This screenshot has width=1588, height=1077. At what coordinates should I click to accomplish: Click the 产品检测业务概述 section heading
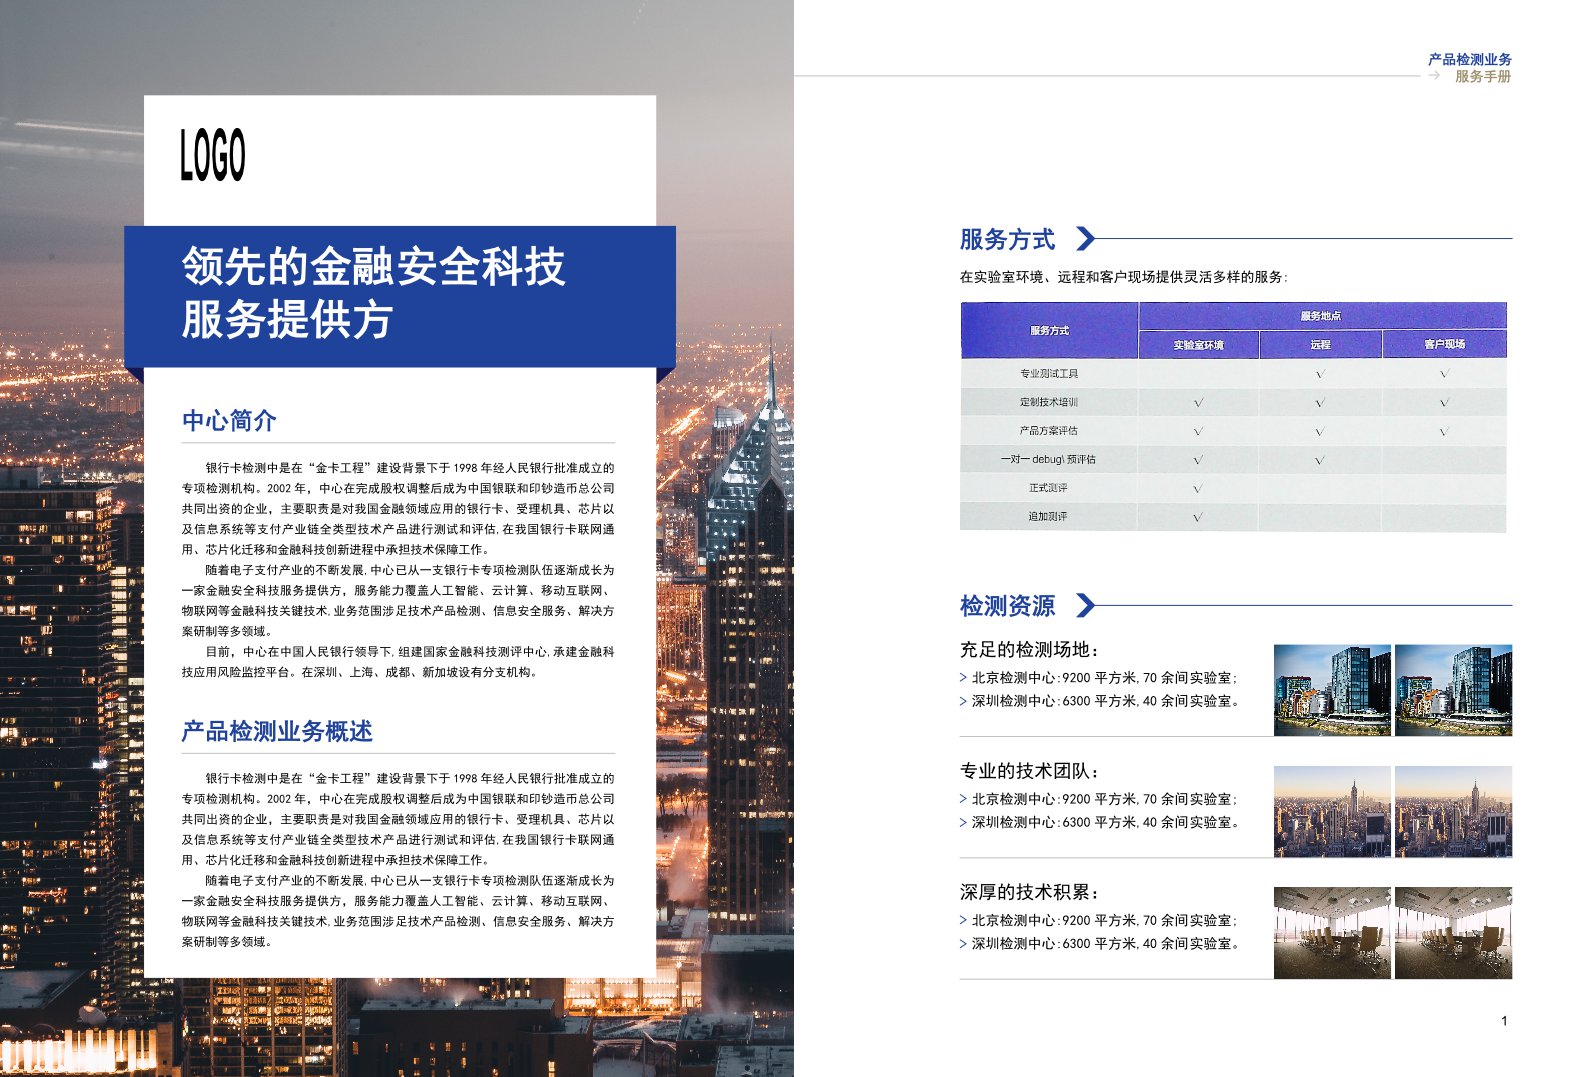tap(277, 731)
